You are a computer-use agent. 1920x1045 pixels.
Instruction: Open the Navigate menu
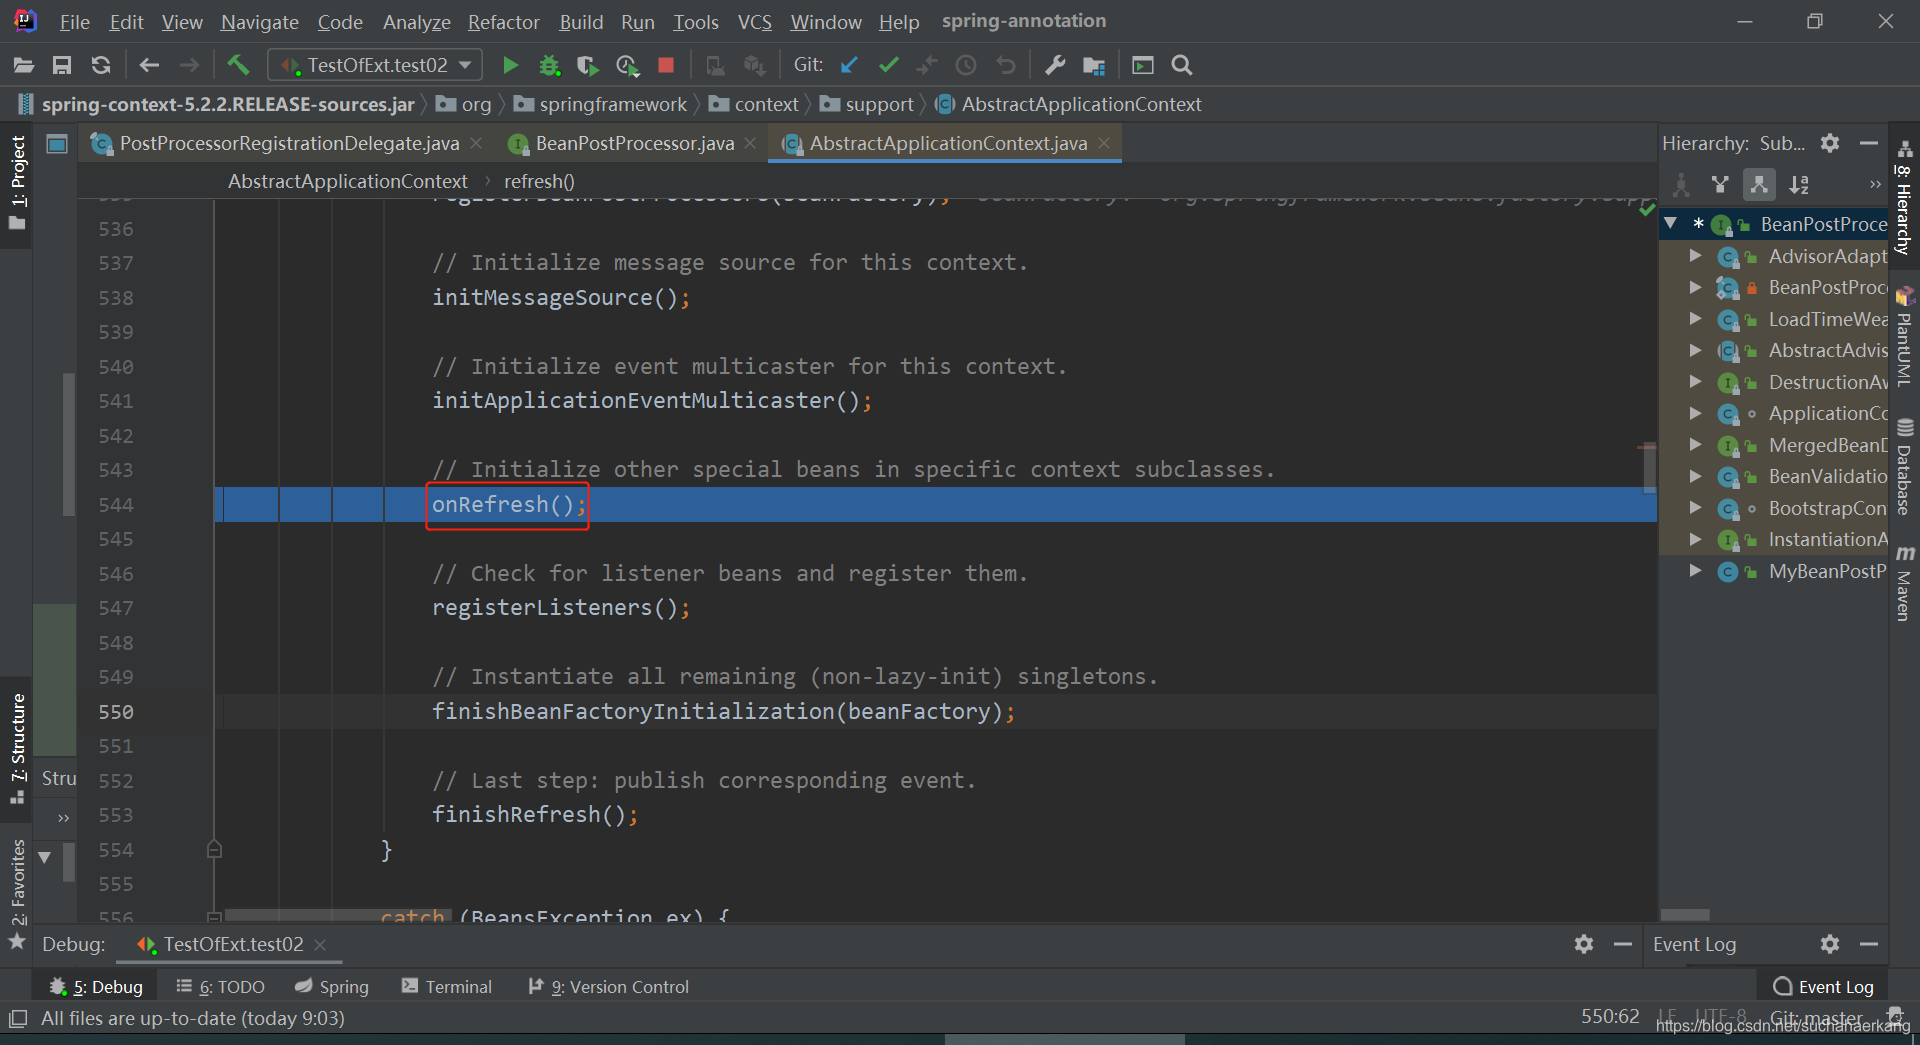[x=260, y=22]
